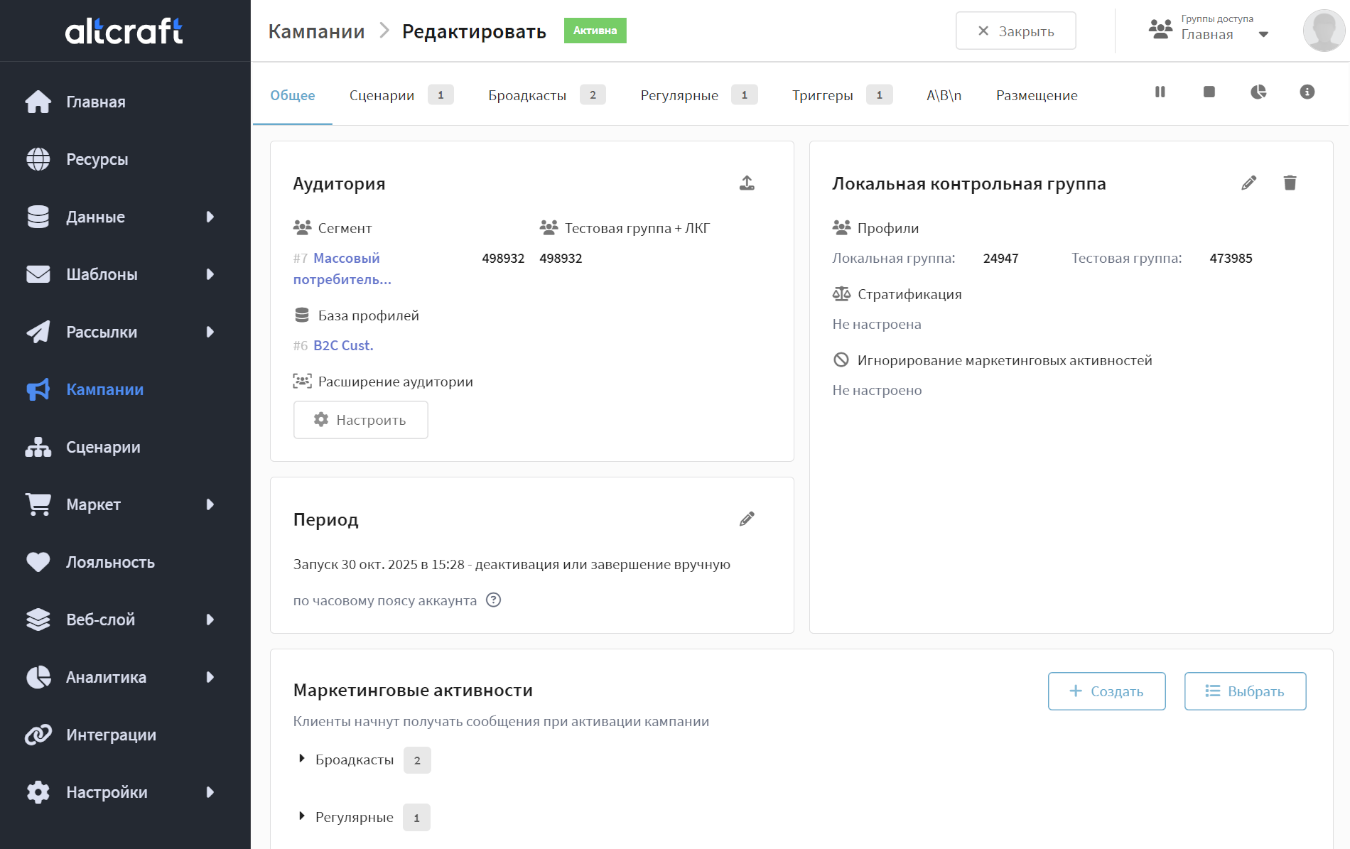1350x849 pixels.
Task: Stop the campaign using the stop icon
Action: pyautogui.click(x=1209, y=92)
